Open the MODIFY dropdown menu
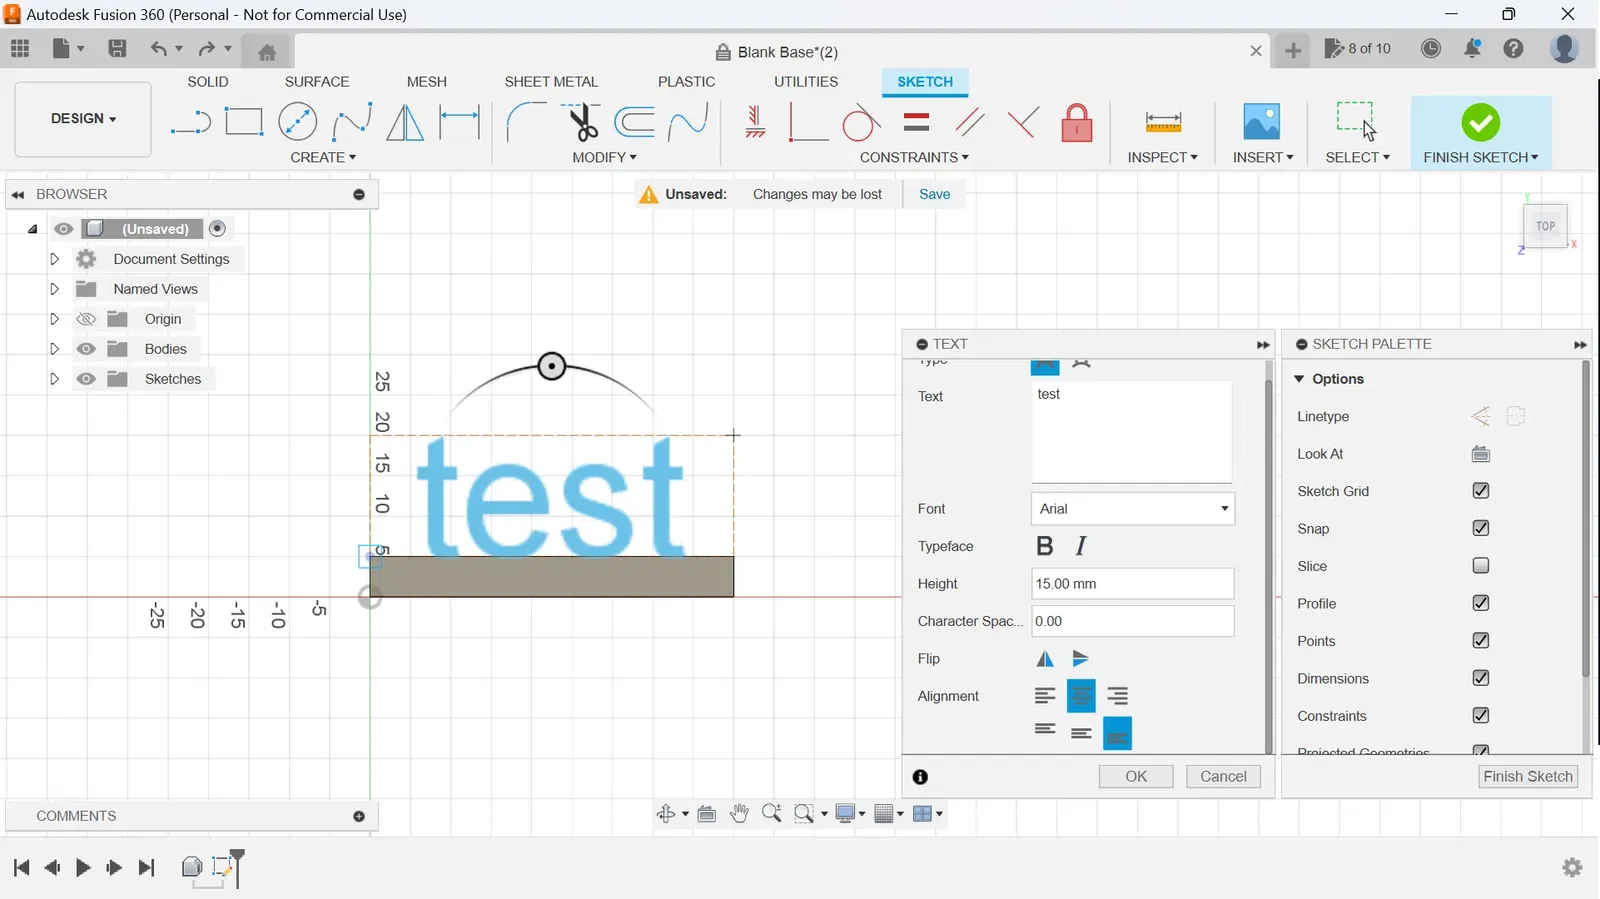This screenshot has width=1600, height=899. click(604, 158)
